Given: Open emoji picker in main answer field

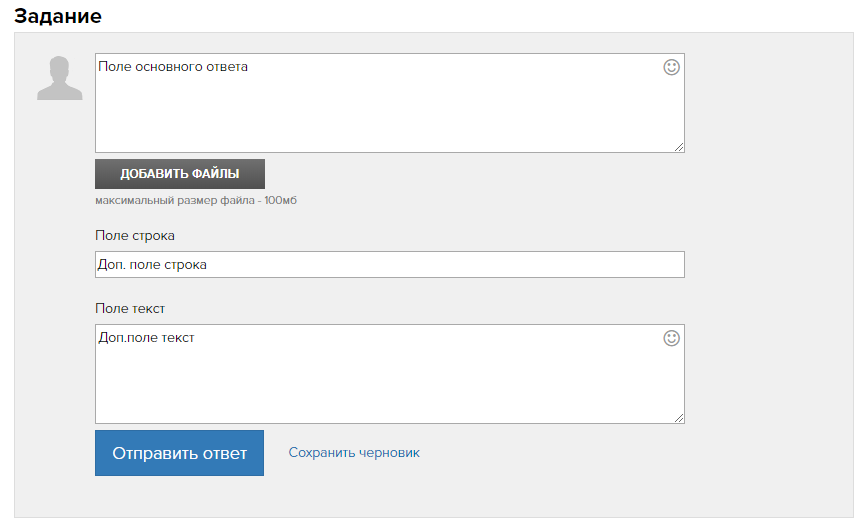Looking at the screenshot, I should pos(671,67).
